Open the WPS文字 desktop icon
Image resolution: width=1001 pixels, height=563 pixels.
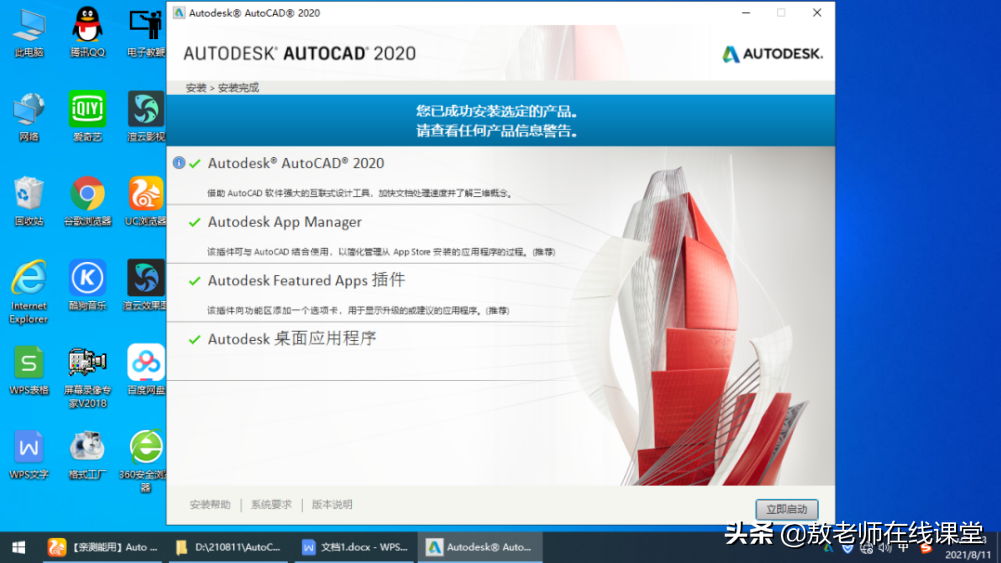pyautogui.click(x=28, y=446)
